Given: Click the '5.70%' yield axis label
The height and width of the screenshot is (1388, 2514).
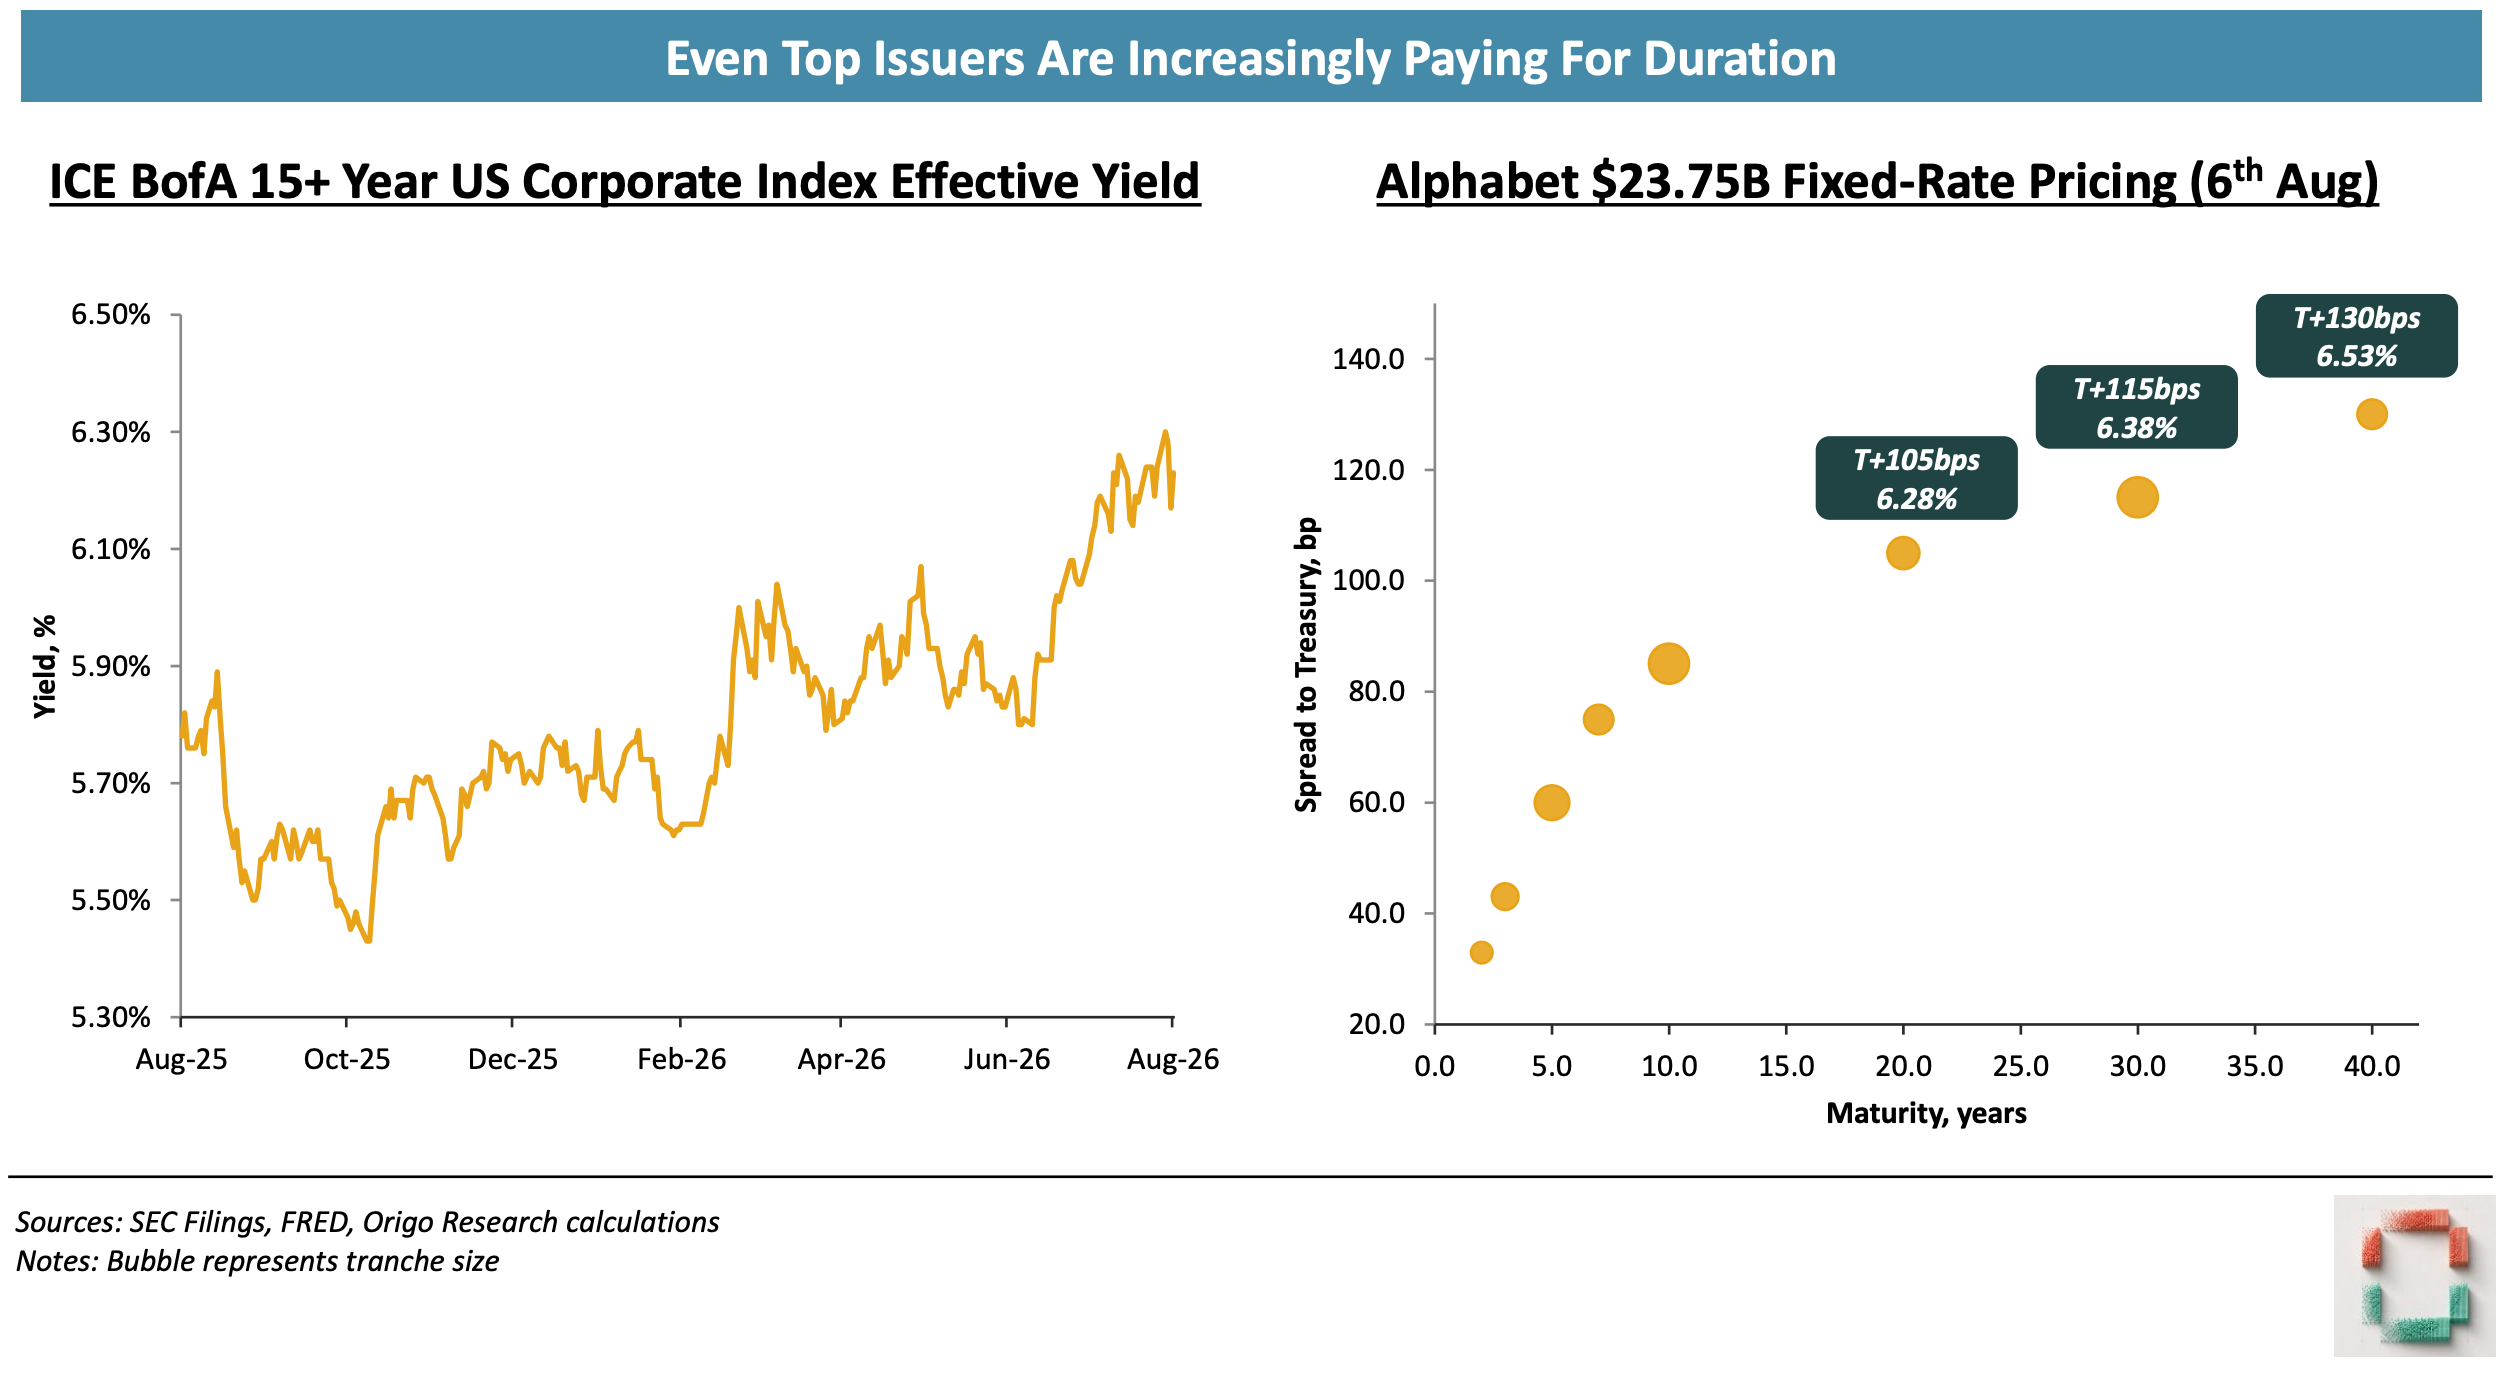Looking at the screenshot, I should pyautogui.click(x=110, y=783).
